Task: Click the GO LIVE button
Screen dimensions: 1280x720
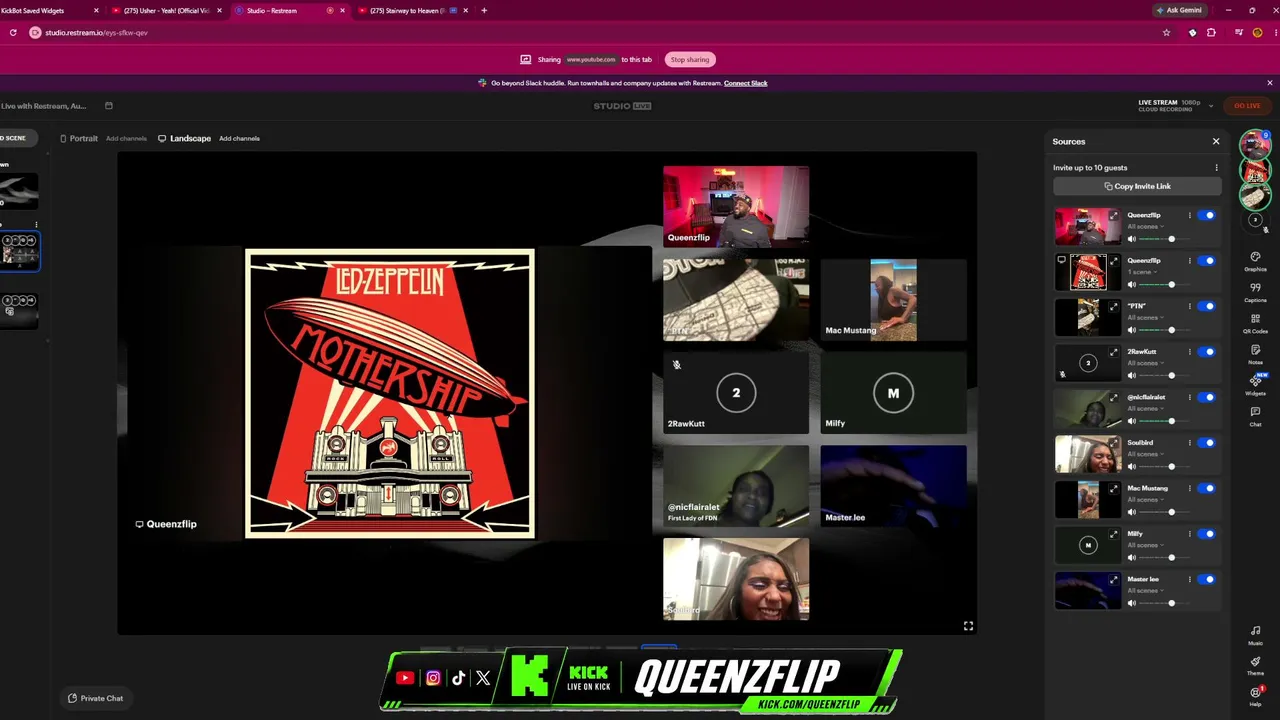Action: pyautogui.click(x=1247, y=106)
